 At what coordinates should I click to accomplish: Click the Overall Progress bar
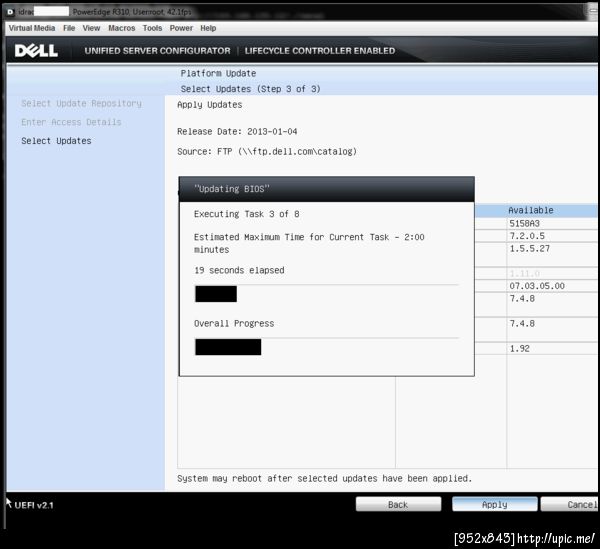[x=327, y=347]
